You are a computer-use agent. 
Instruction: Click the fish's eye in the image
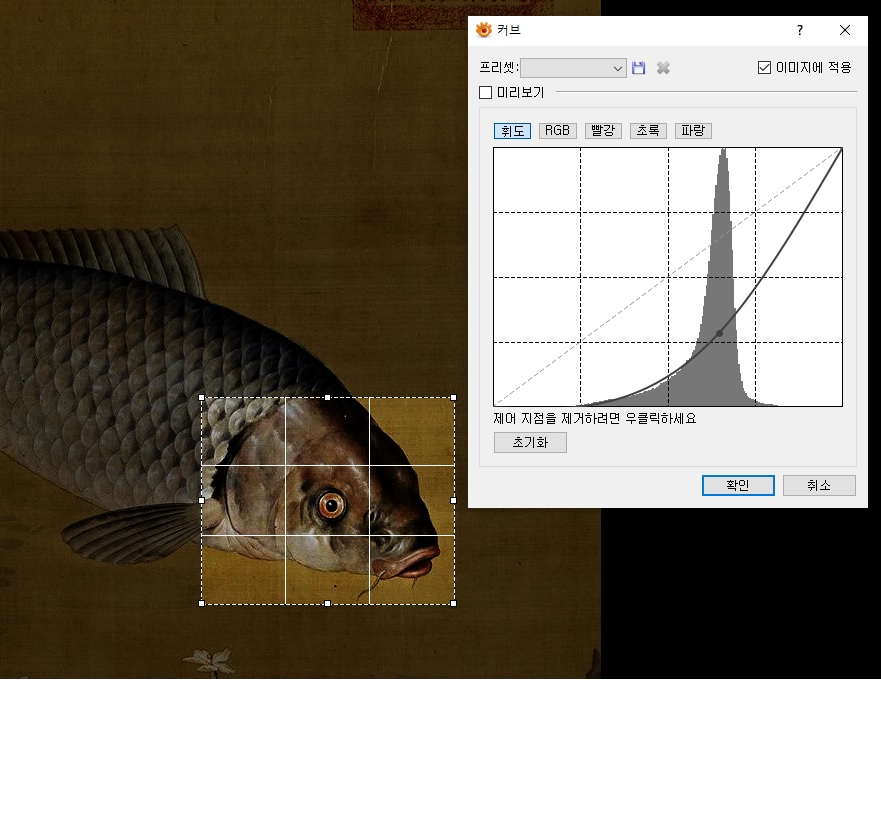331,505
